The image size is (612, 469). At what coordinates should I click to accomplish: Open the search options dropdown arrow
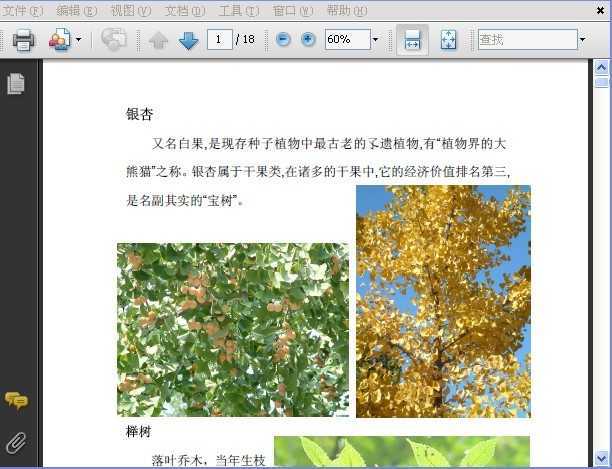582,39
